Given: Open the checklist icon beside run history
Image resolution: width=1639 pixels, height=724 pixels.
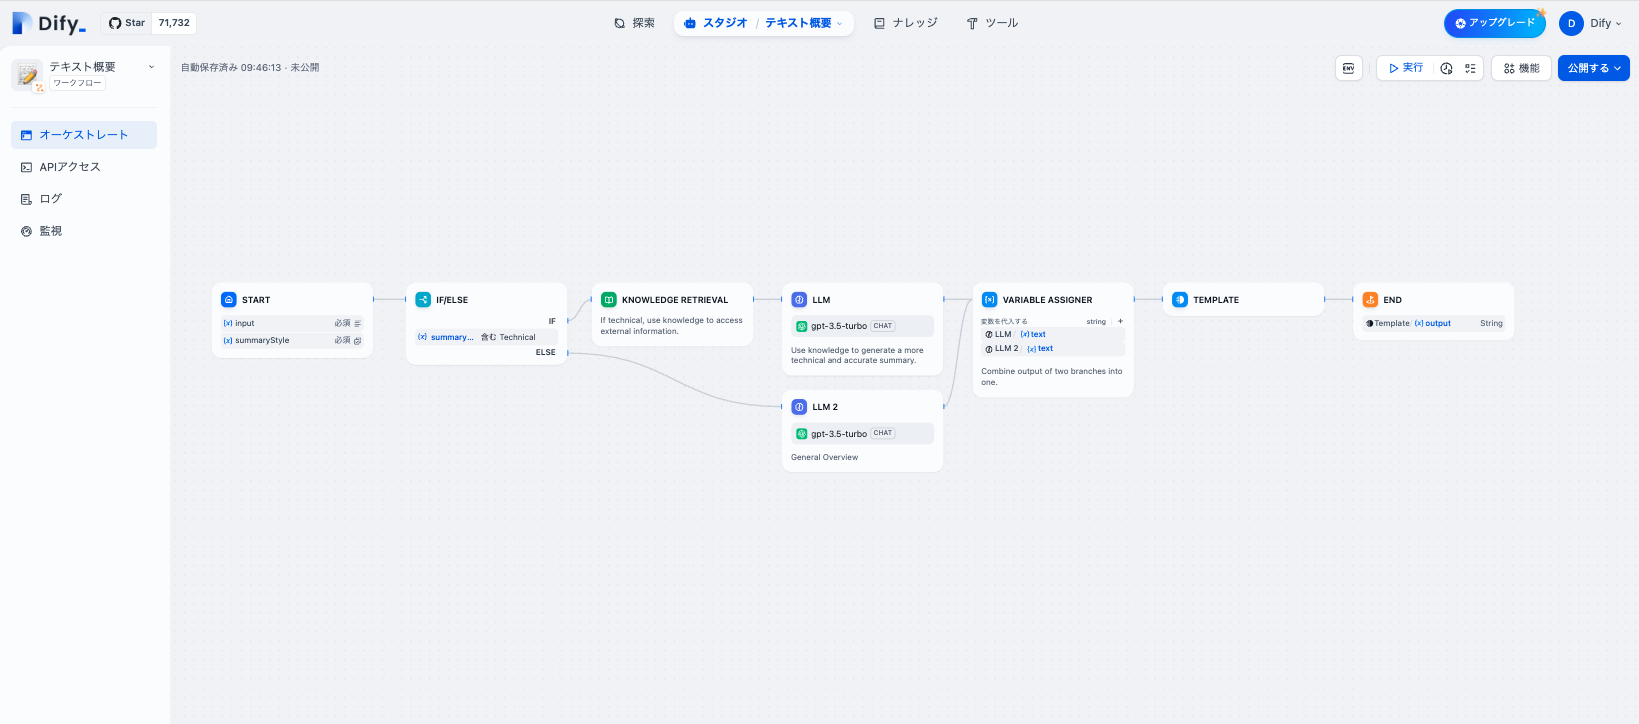Looking at the screenshot, I should (1470, 68).
